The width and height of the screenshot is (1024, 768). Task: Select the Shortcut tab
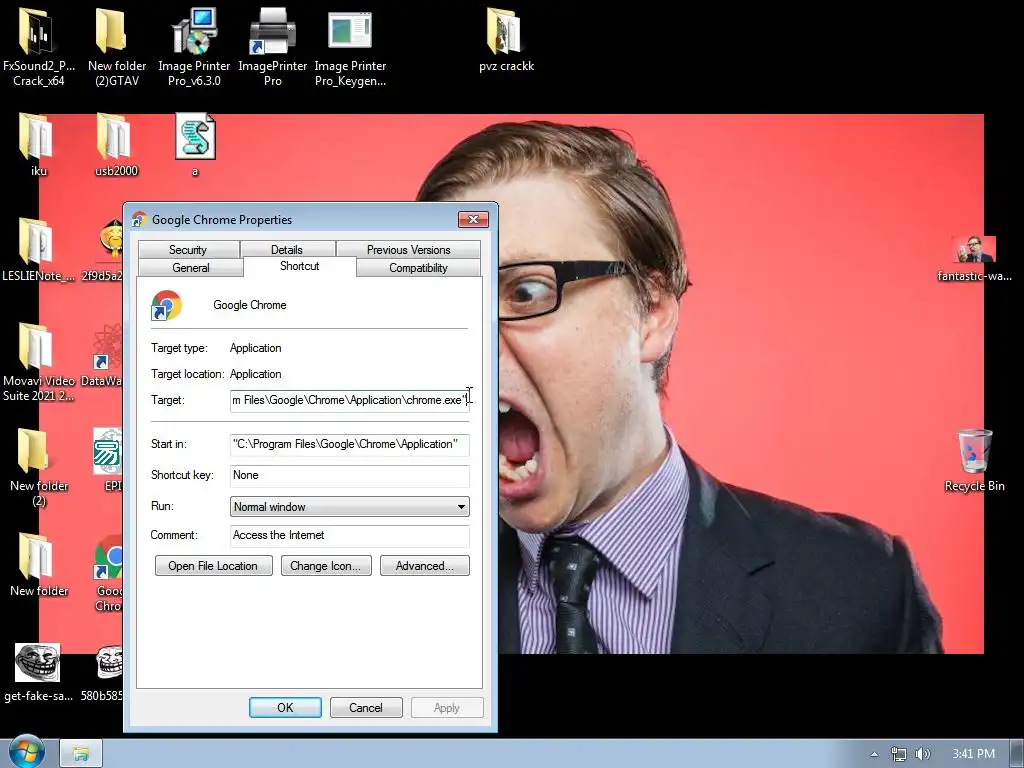(x=300, y=266)
